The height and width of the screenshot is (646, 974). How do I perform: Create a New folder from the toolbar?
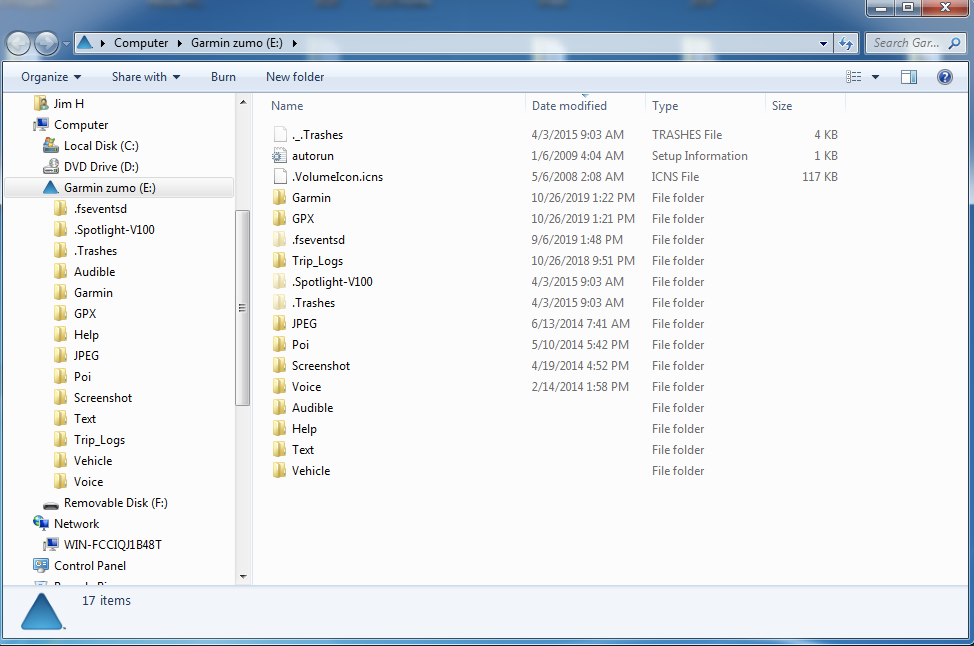tap(295, 77)
